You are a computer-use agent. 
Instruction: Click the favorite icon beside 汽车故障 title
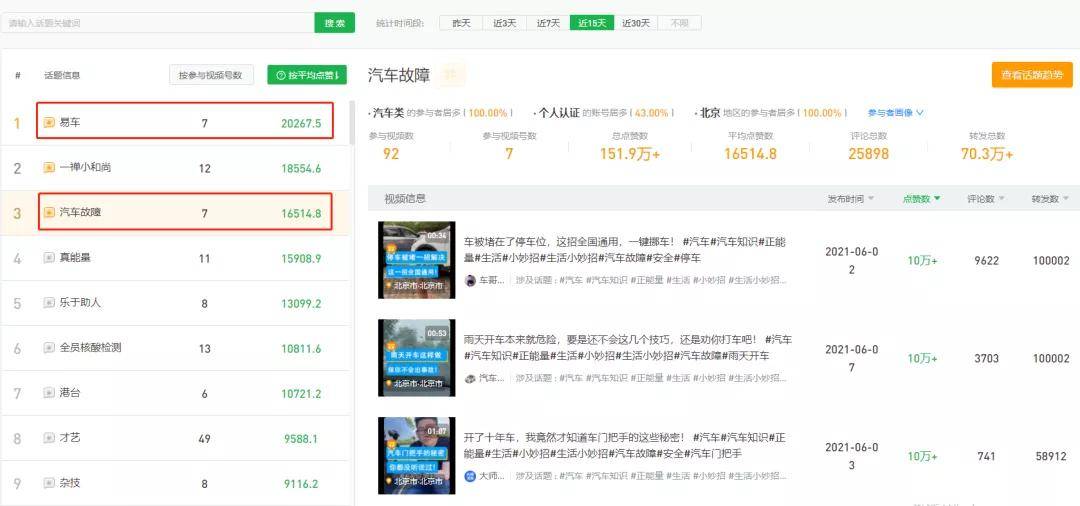click(x=452, y=75)
